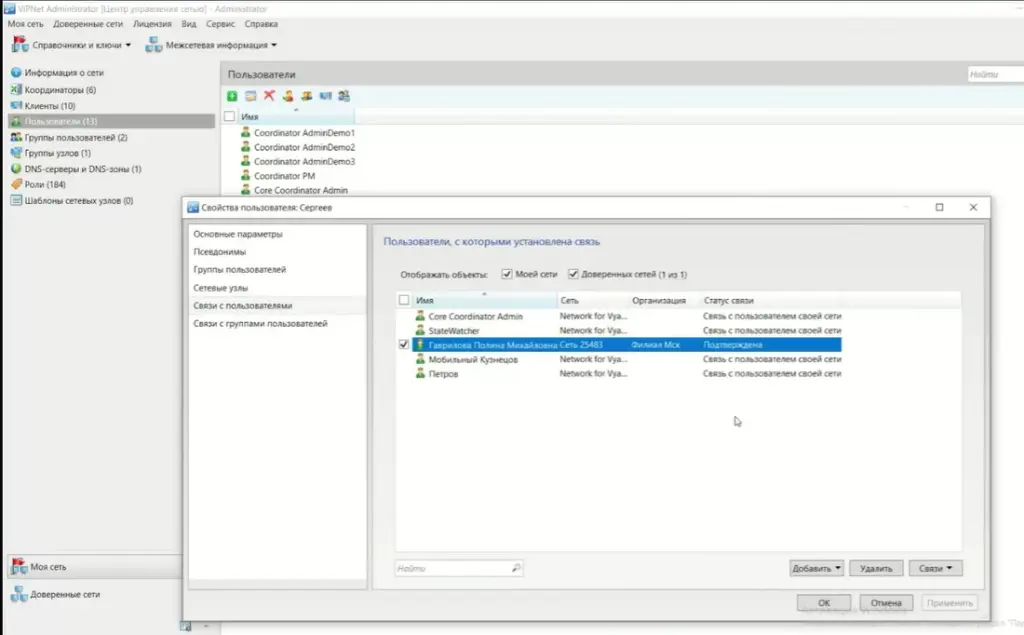Open the Связи dropdown button

click(x=935, y=568)
